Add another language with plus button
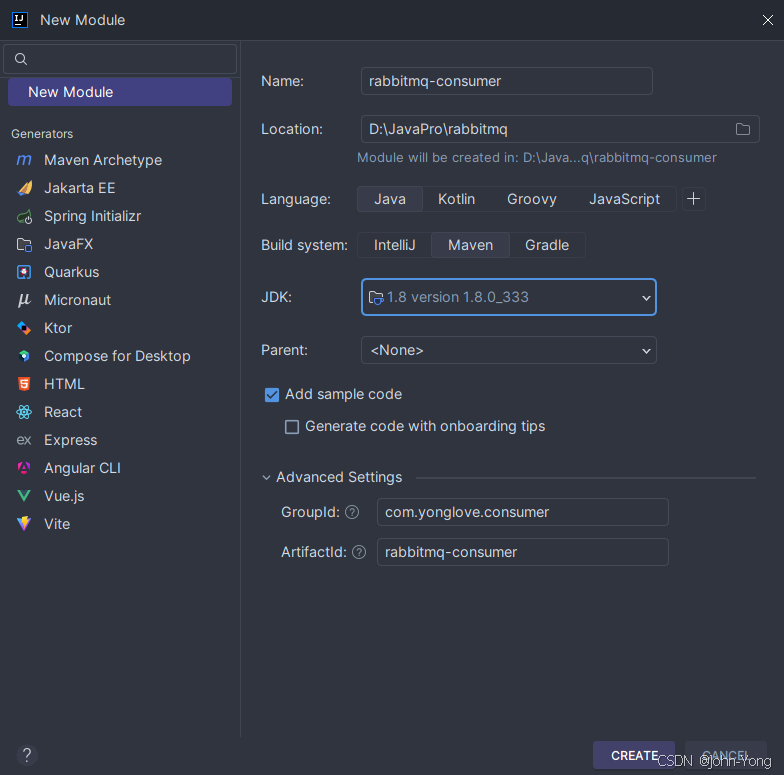The width and height of the screenshot is (784, 775). (694, 199)
